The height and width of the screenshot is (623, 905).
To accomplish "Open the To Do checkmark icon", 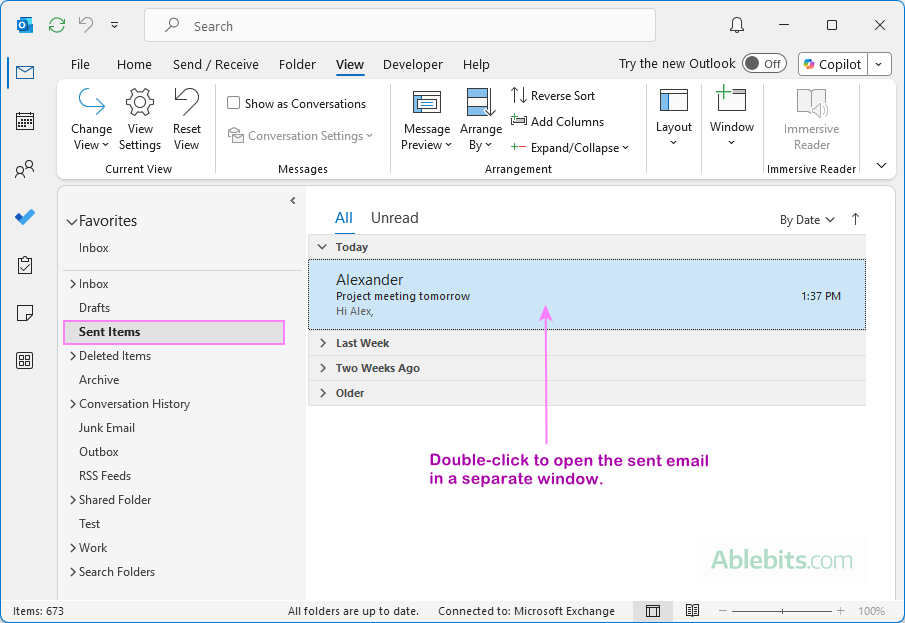I will point(25,217).
